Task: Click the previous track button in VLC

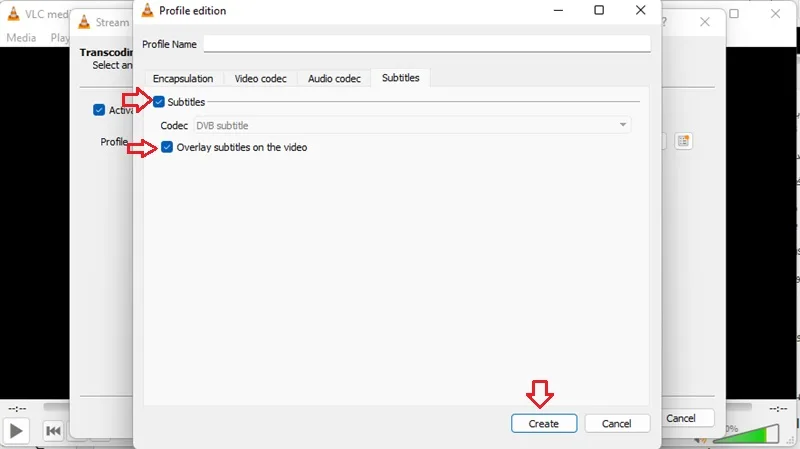Action: point(53,431)
